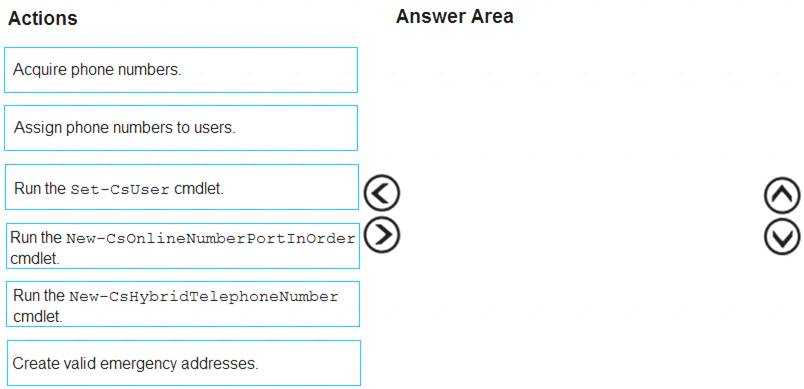Click the word 'Acquire' in first action
The width and height of the screenshot is (804, 389).
(x=34, y=70)
